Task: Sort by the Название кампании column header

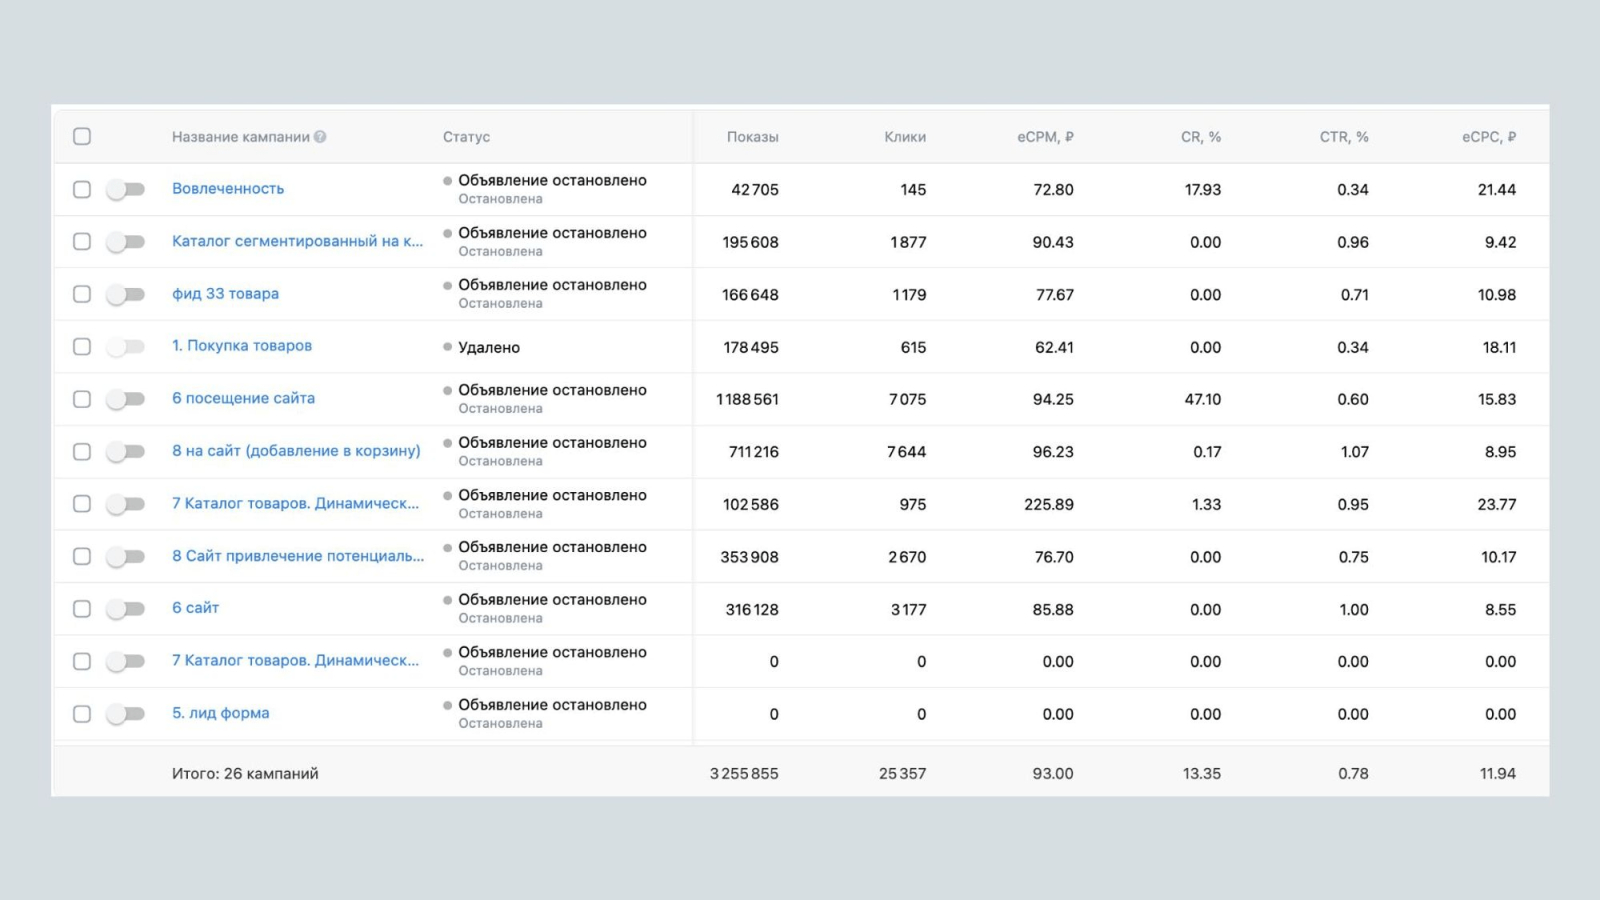Action: (241, 137)
